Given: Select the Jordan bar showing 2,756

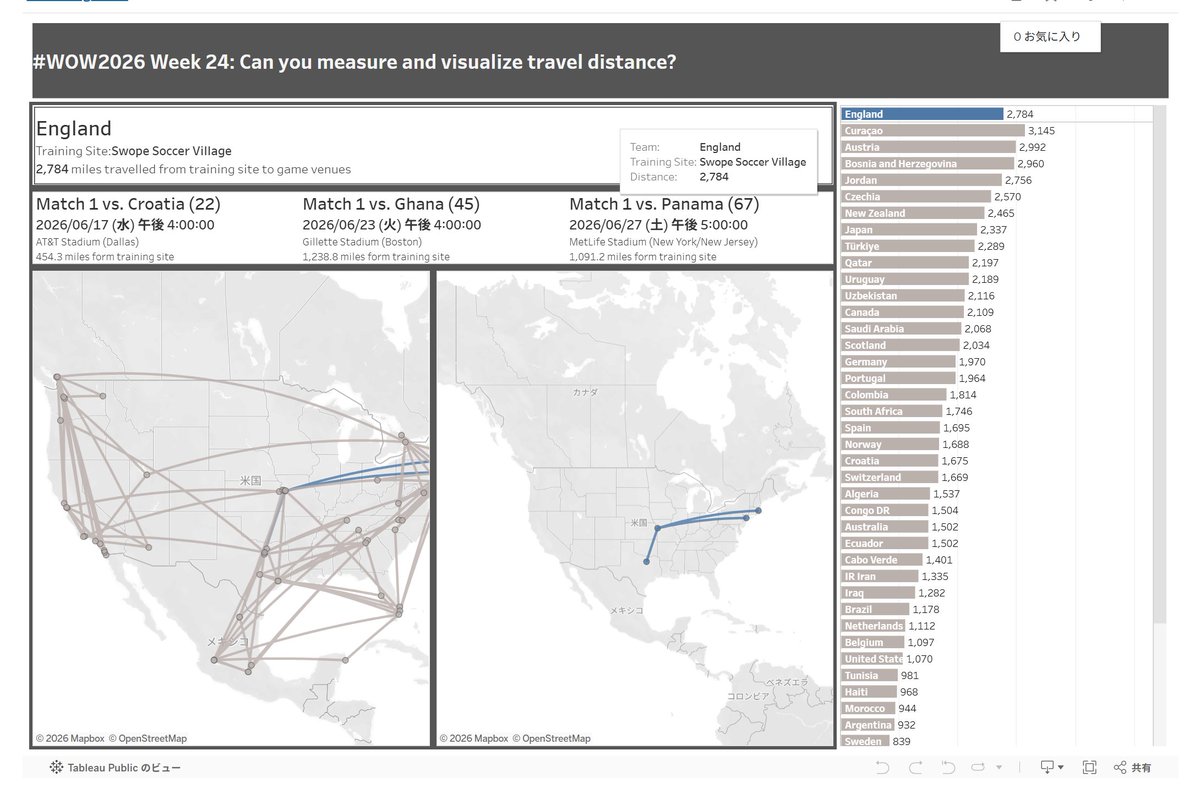Looking at the screenshot, I should coord(922,180).
